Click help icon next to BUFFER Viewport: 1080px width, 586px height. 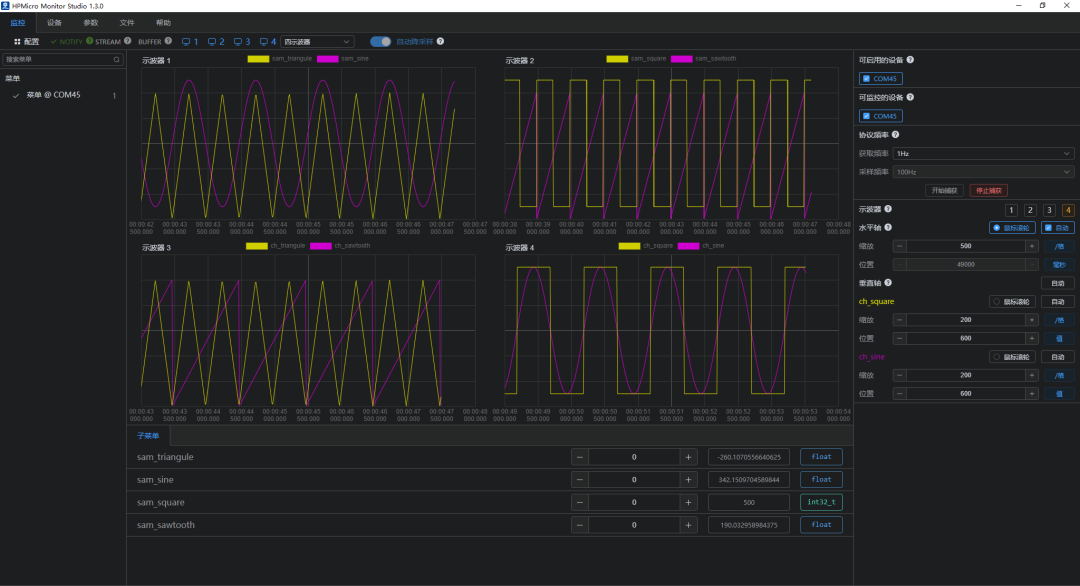[x=169, y=41]
